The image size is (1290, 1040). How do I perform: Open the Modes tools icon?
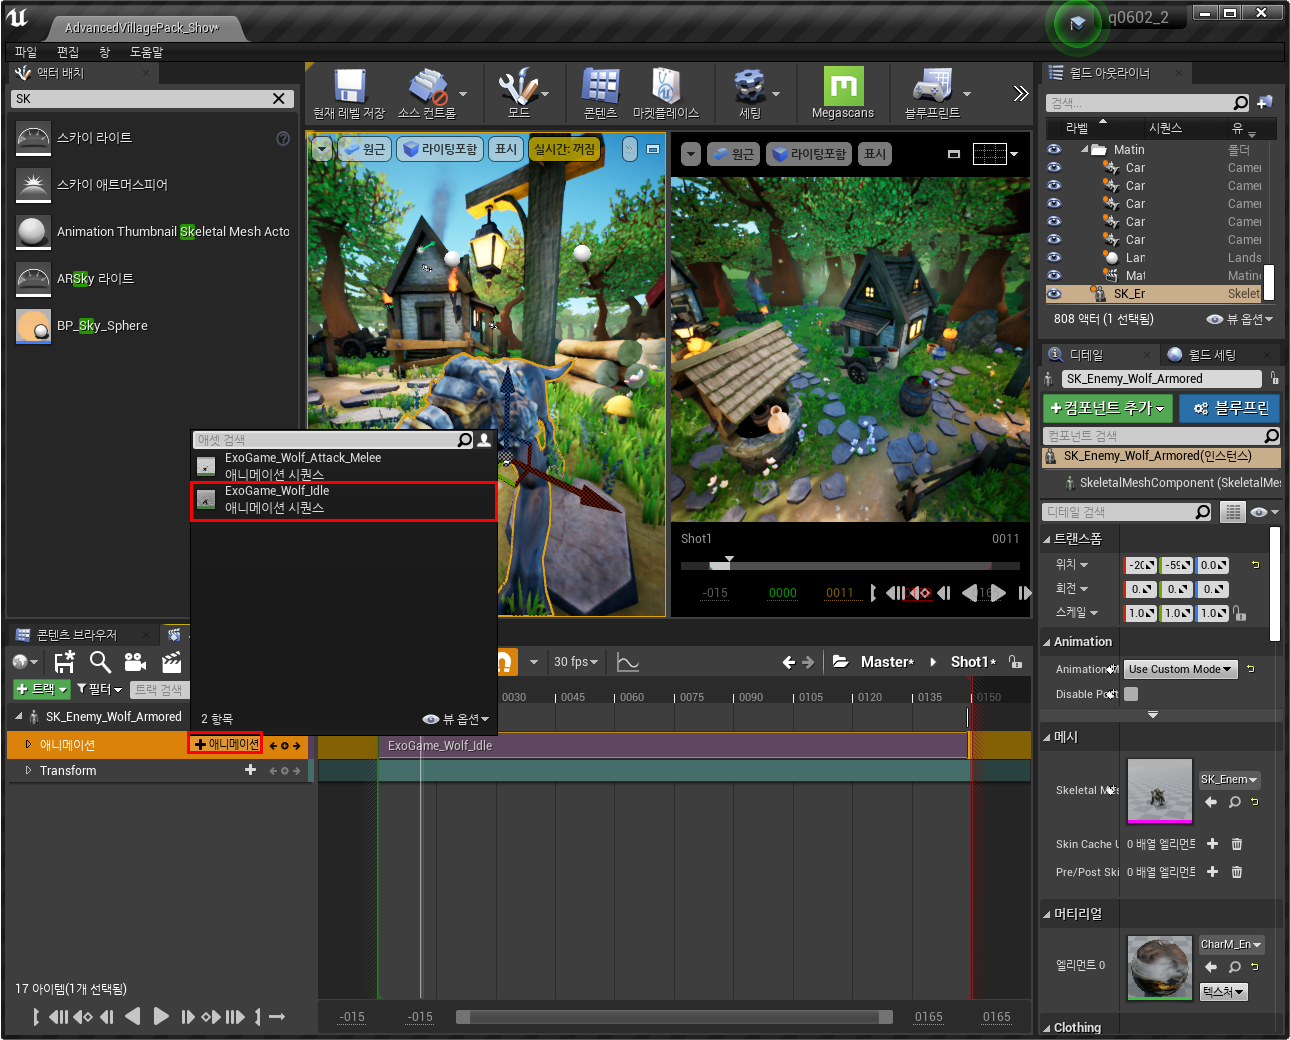(x=519, y=87)
